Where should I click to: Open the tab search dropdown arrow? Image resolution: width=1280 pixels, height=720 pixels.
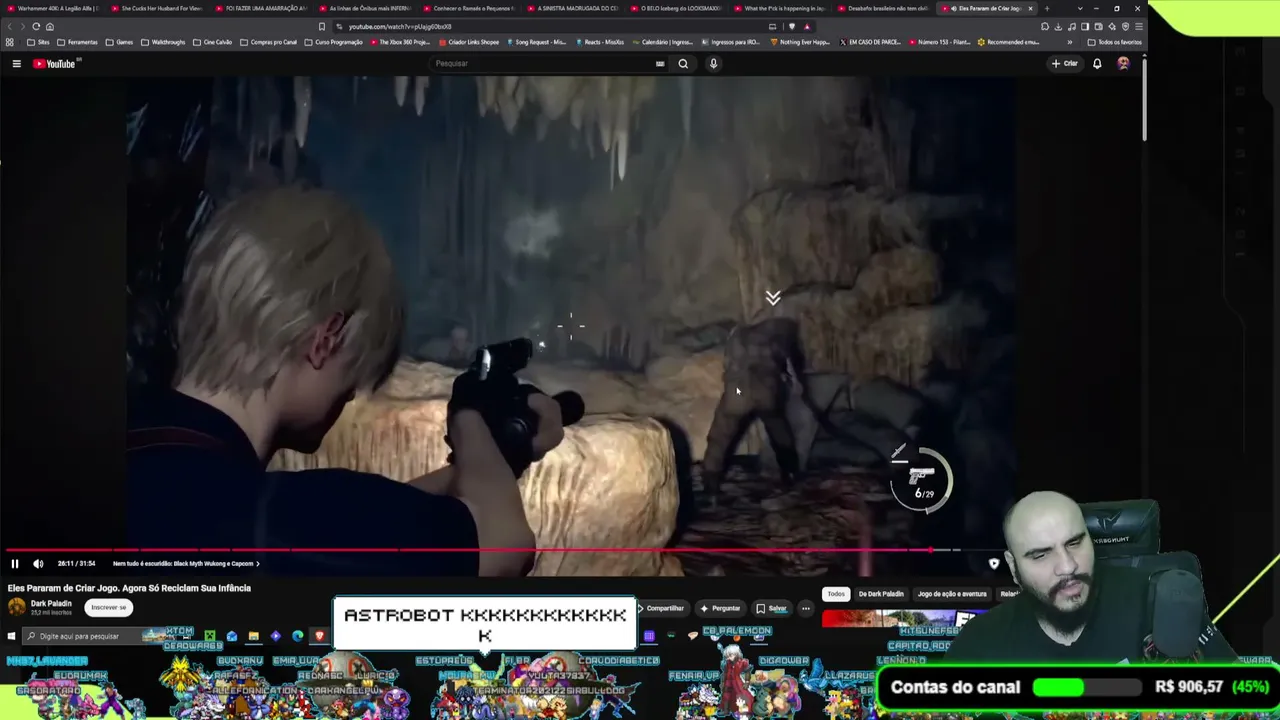1080,9
